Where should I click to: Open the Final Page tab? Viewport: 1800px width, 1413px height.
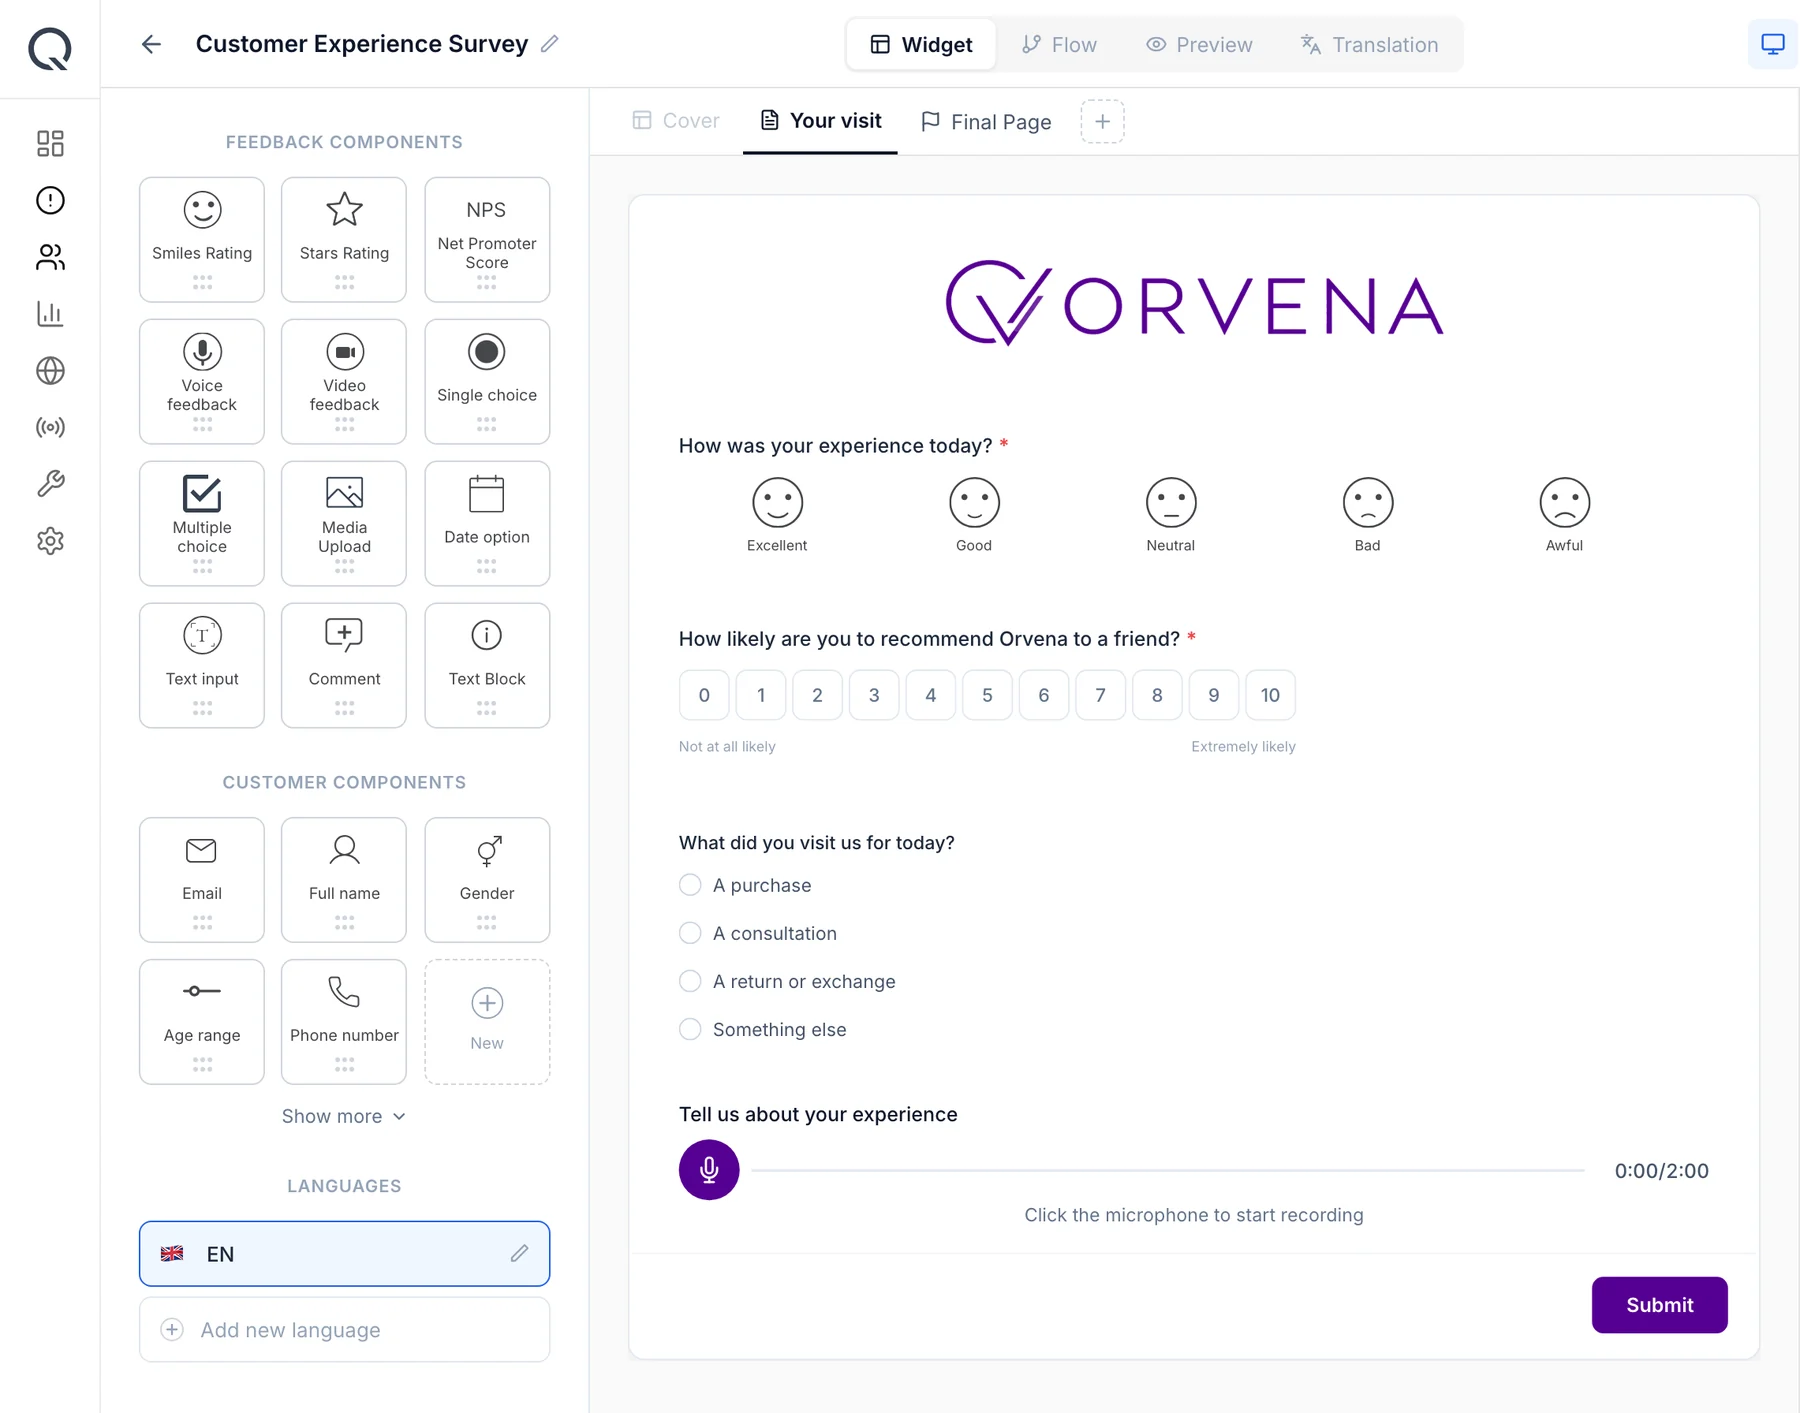[986, 121]
